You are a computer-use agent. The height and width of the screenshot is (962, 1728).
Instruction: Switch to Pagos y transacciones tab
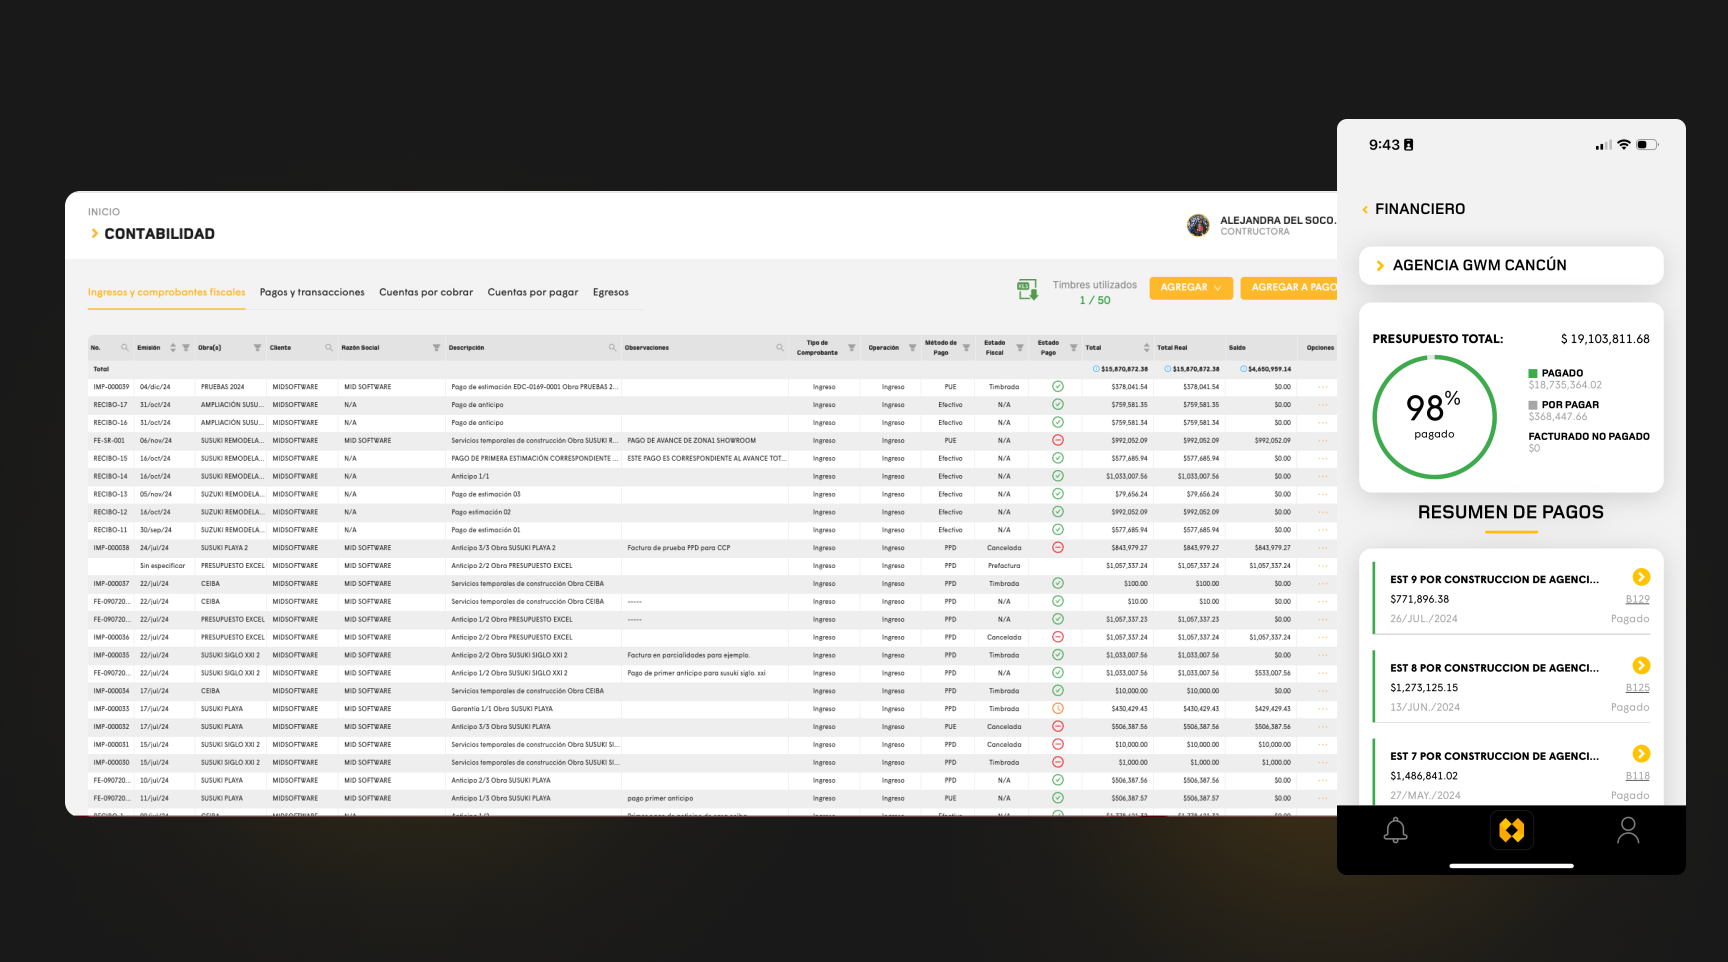[x=312, y=292]
